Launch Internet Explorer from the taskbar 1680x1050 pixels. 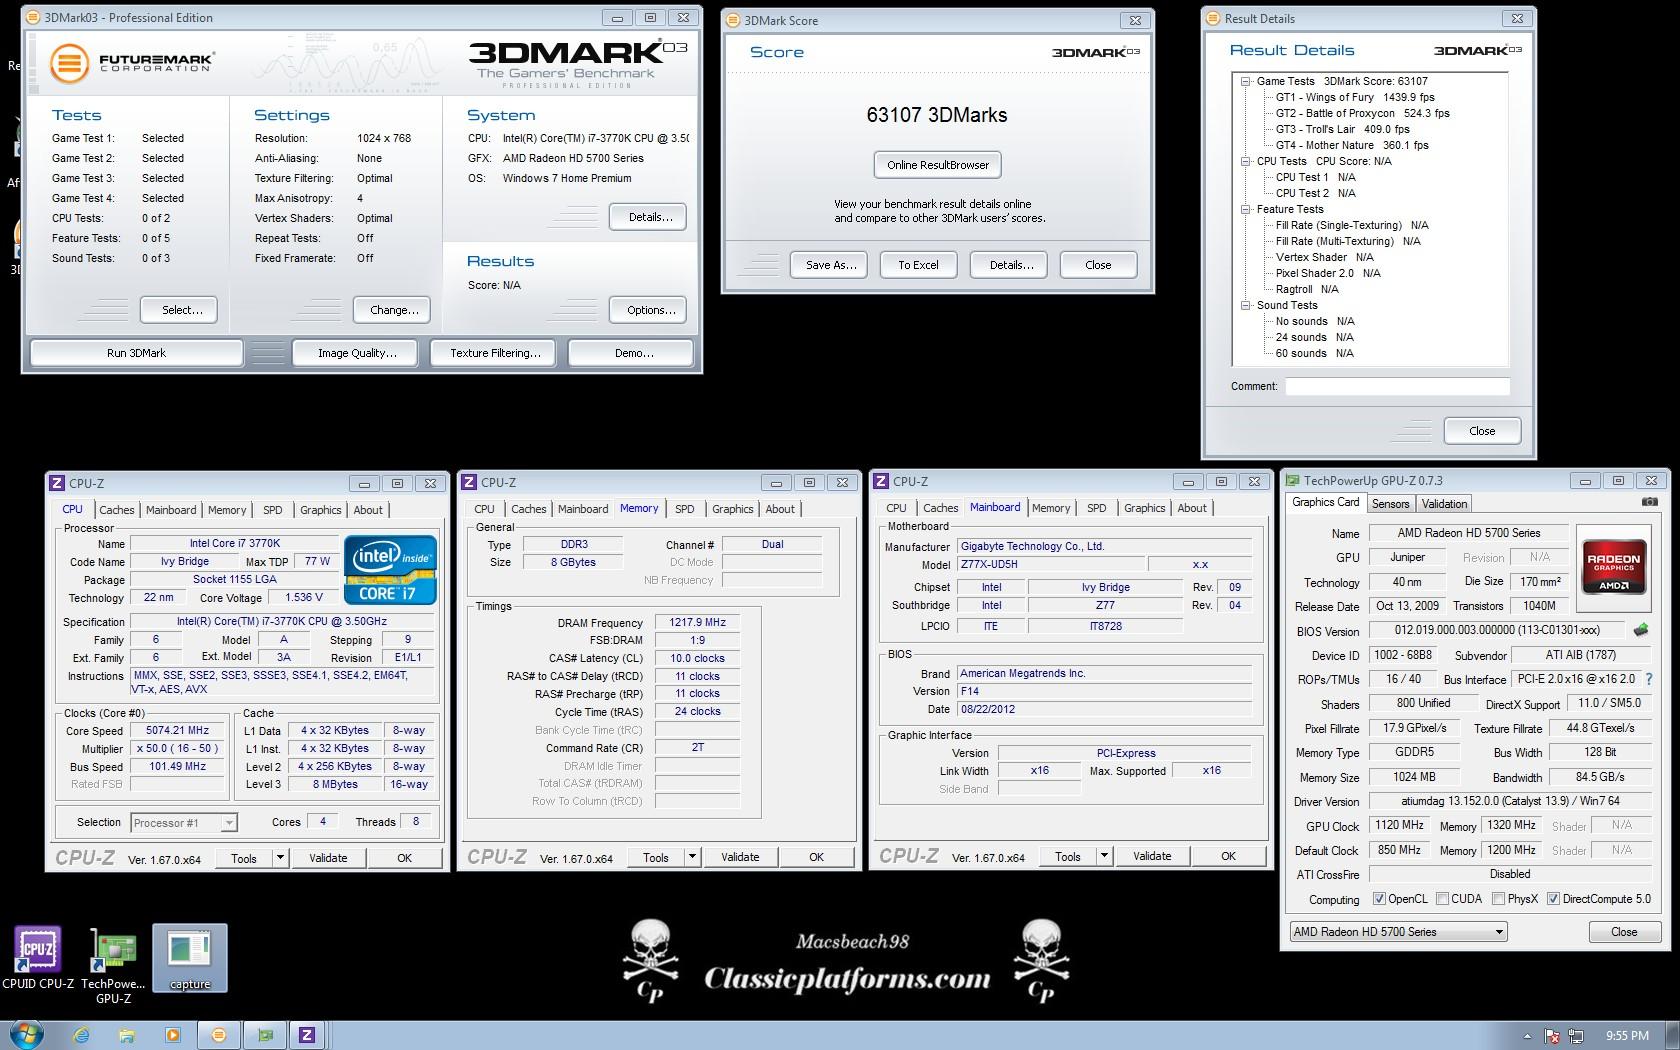[x=82, y=1035]
